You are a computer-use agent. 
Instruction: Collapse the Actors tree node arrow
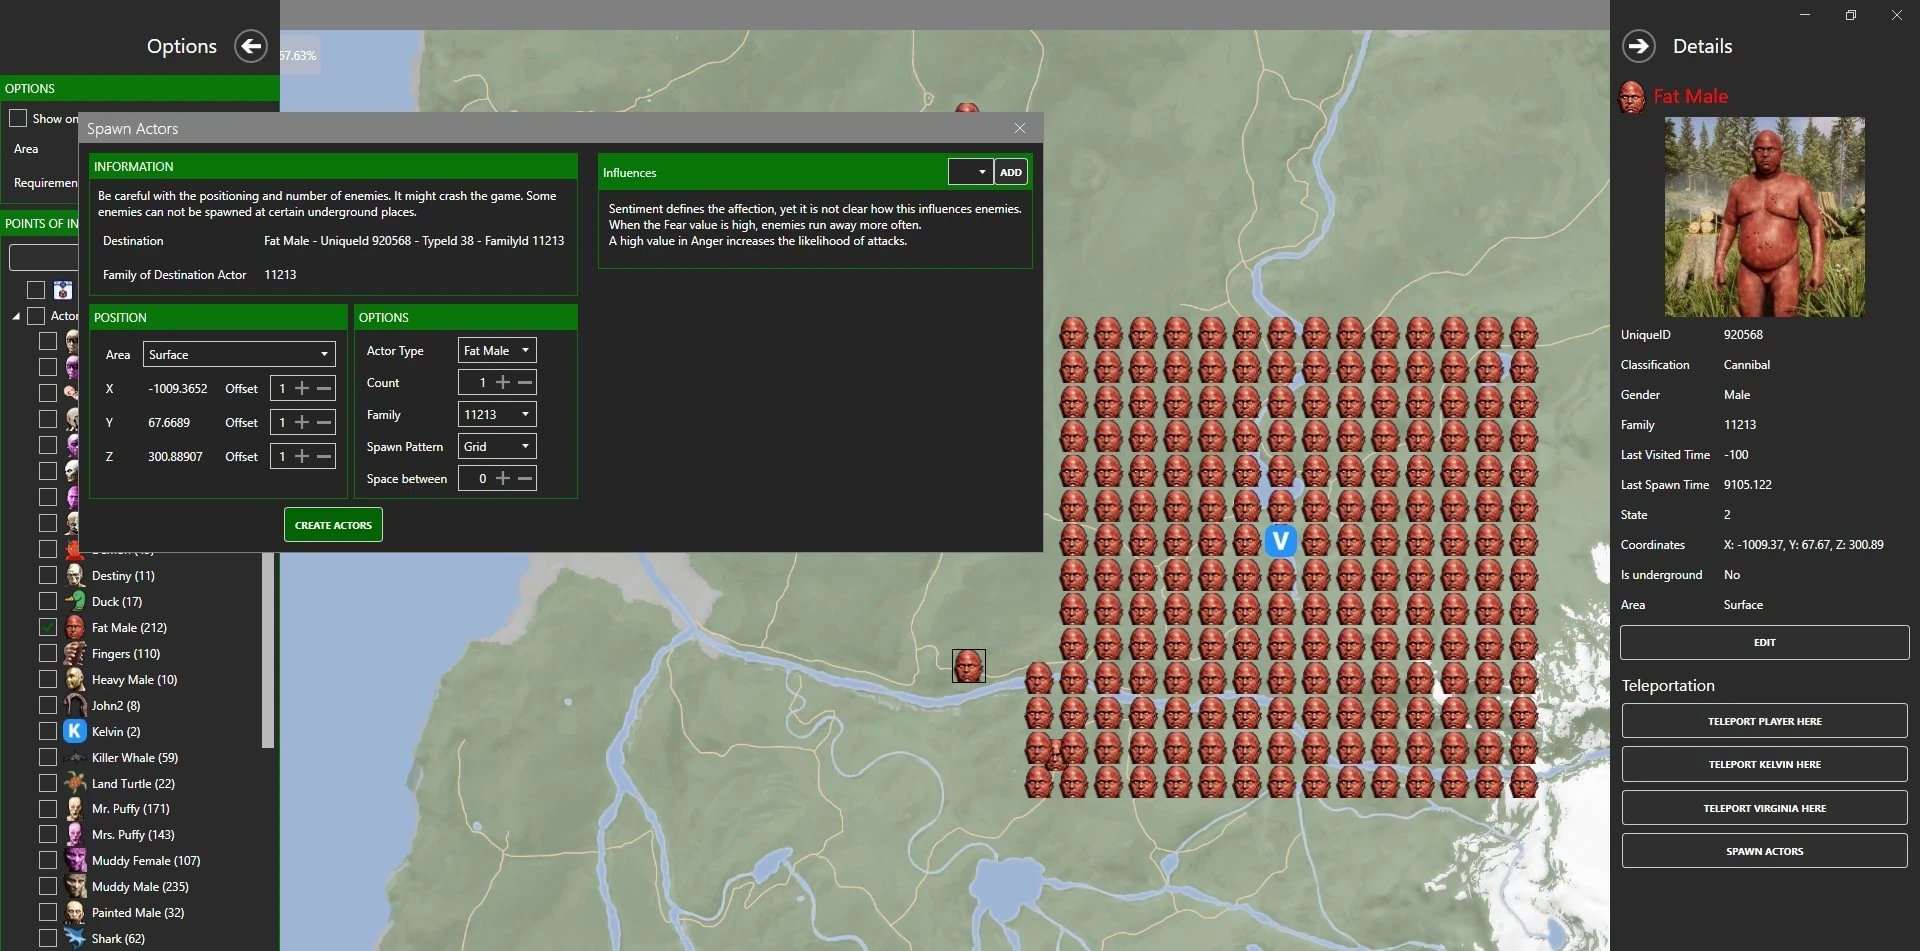pyautogui.click(x=16, y=316)
